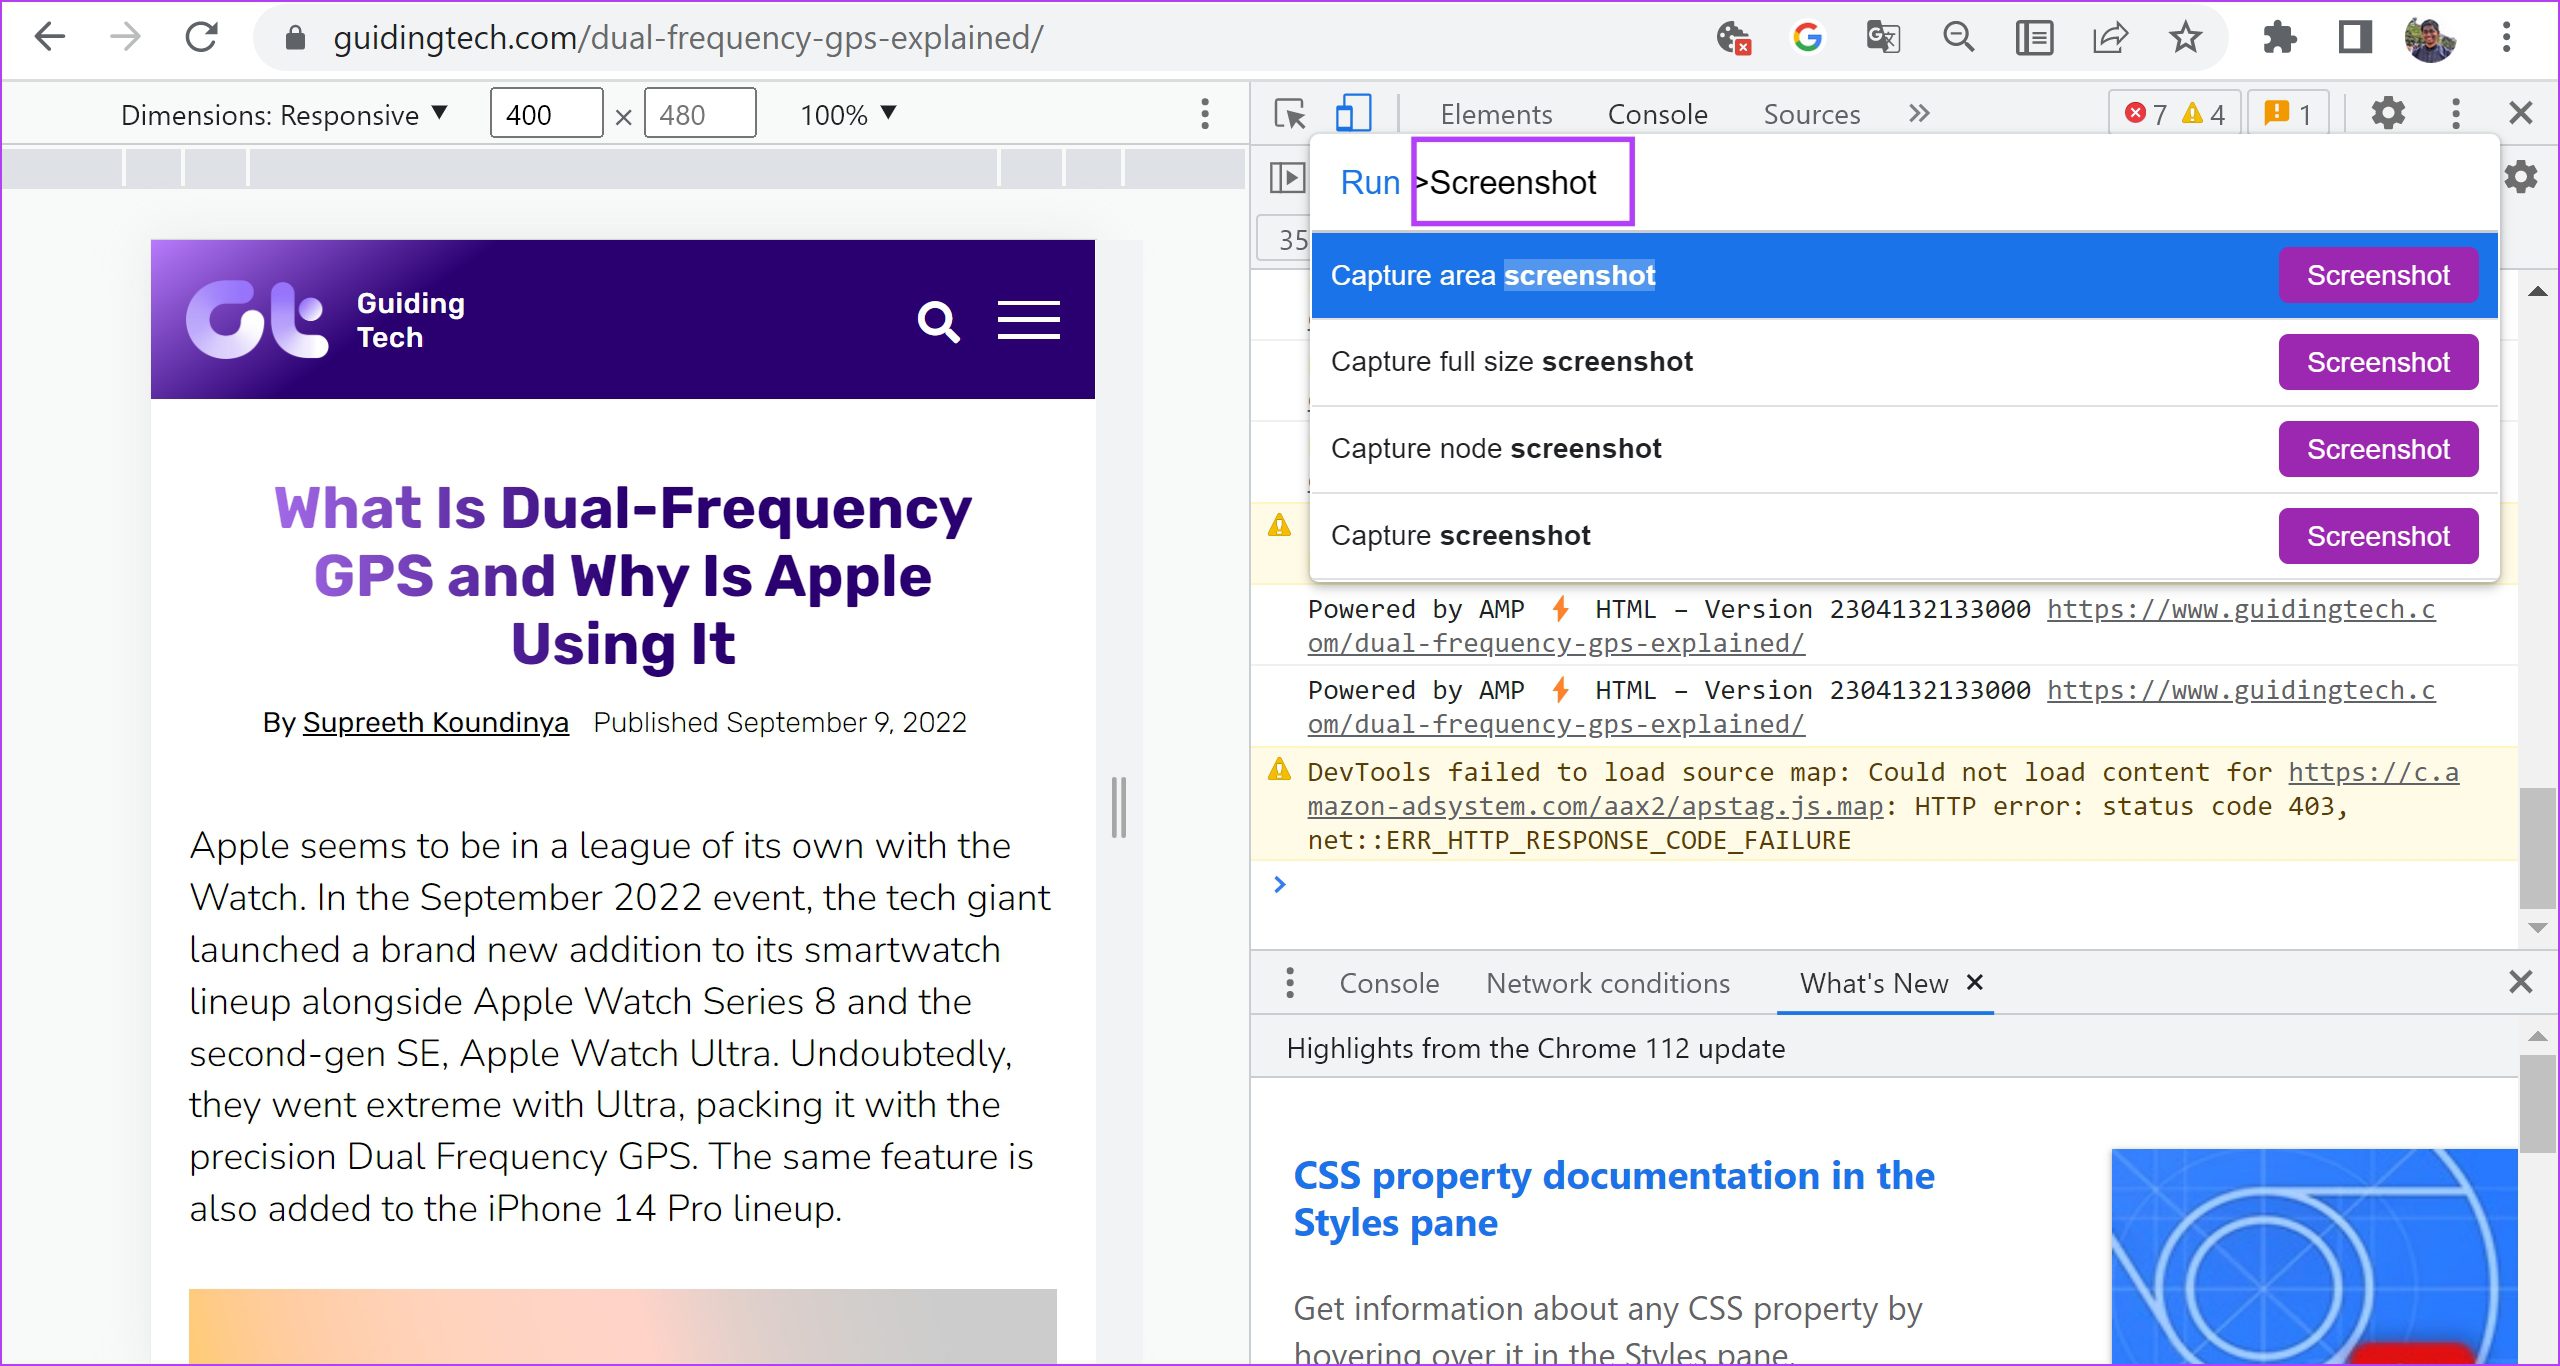This screenshot has height=1366, width=2560.
Task: Open the Console tab in the drawer
Action: click(x=1389, y=983)
